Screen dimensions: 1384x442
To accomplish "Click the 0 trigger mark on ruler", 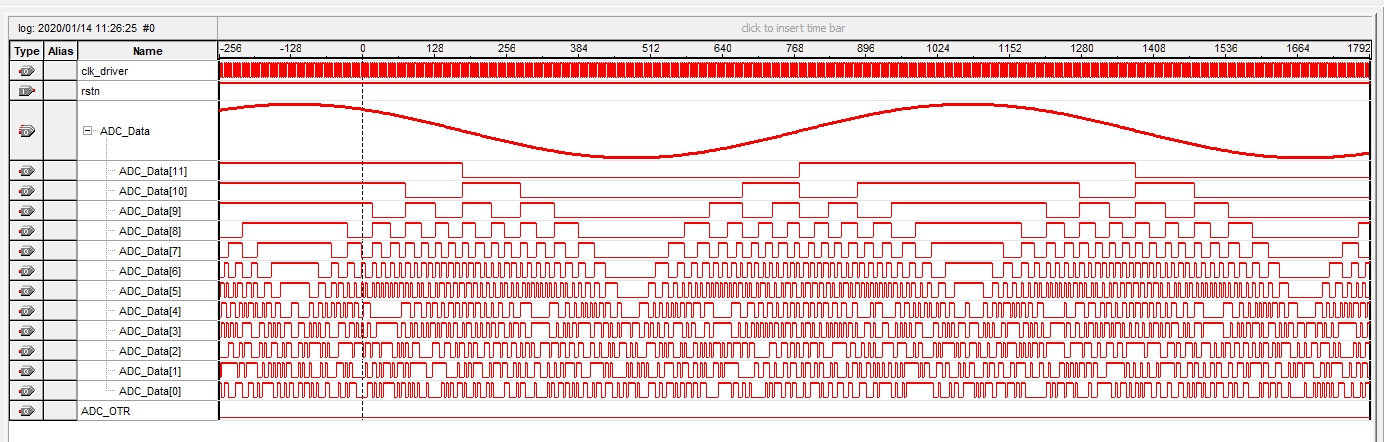I will click(362, 48).
